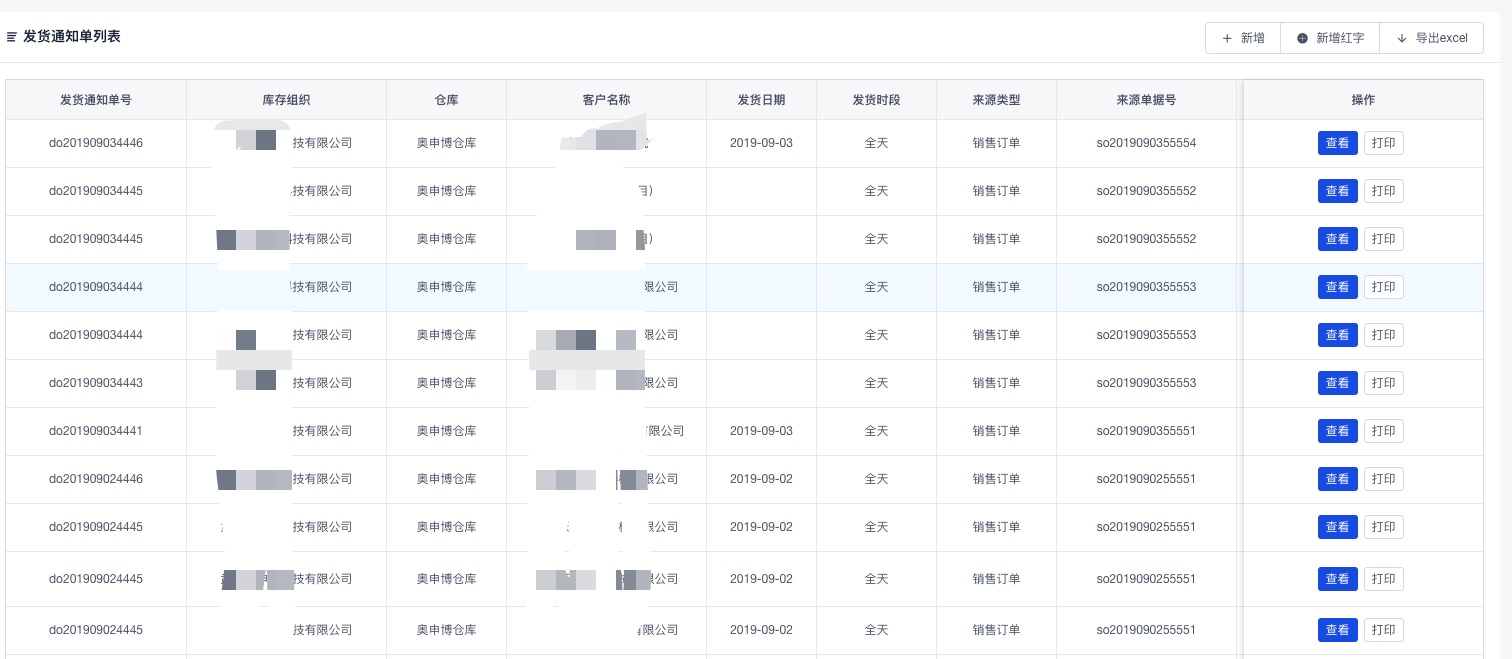
Task: Click the 仓库 column header
Action: 446,100
